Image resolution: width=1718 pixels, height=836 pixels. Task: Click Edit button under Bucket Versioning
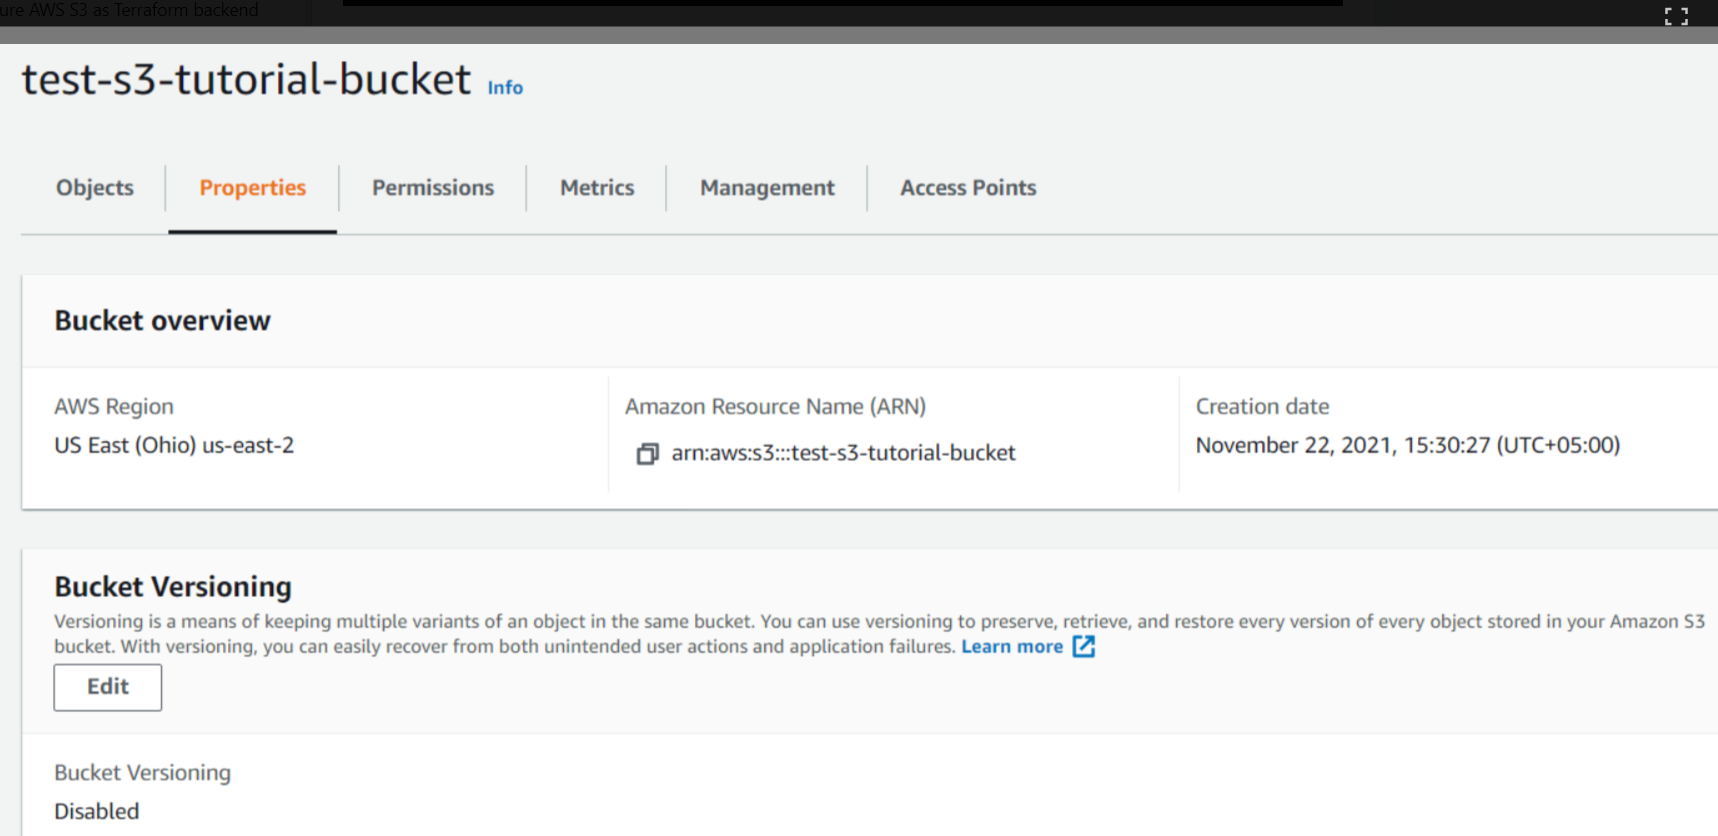108,687
